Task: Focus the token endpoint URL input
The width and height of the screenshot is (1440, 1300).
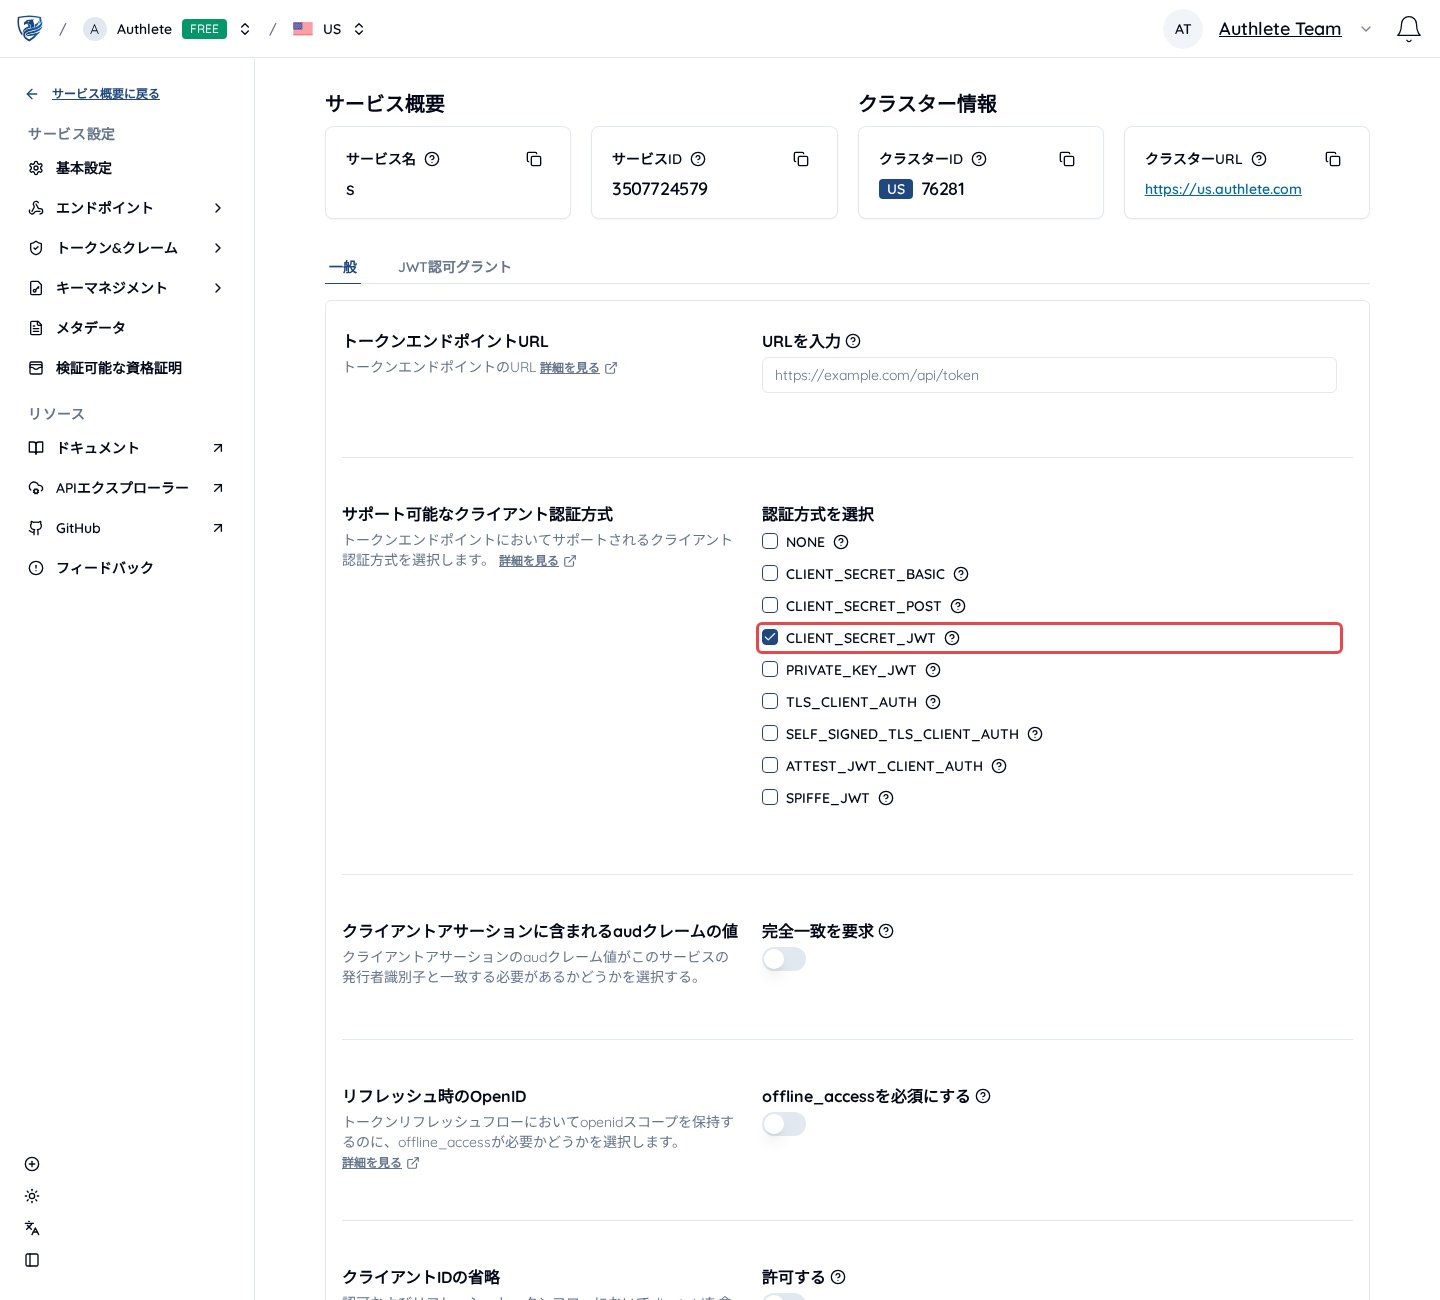Action: point(1049,375)
